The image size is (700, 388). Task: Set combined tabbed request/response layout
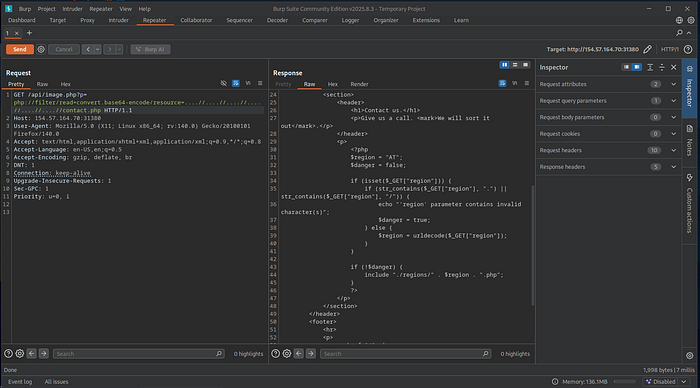[x=525, y=65]
